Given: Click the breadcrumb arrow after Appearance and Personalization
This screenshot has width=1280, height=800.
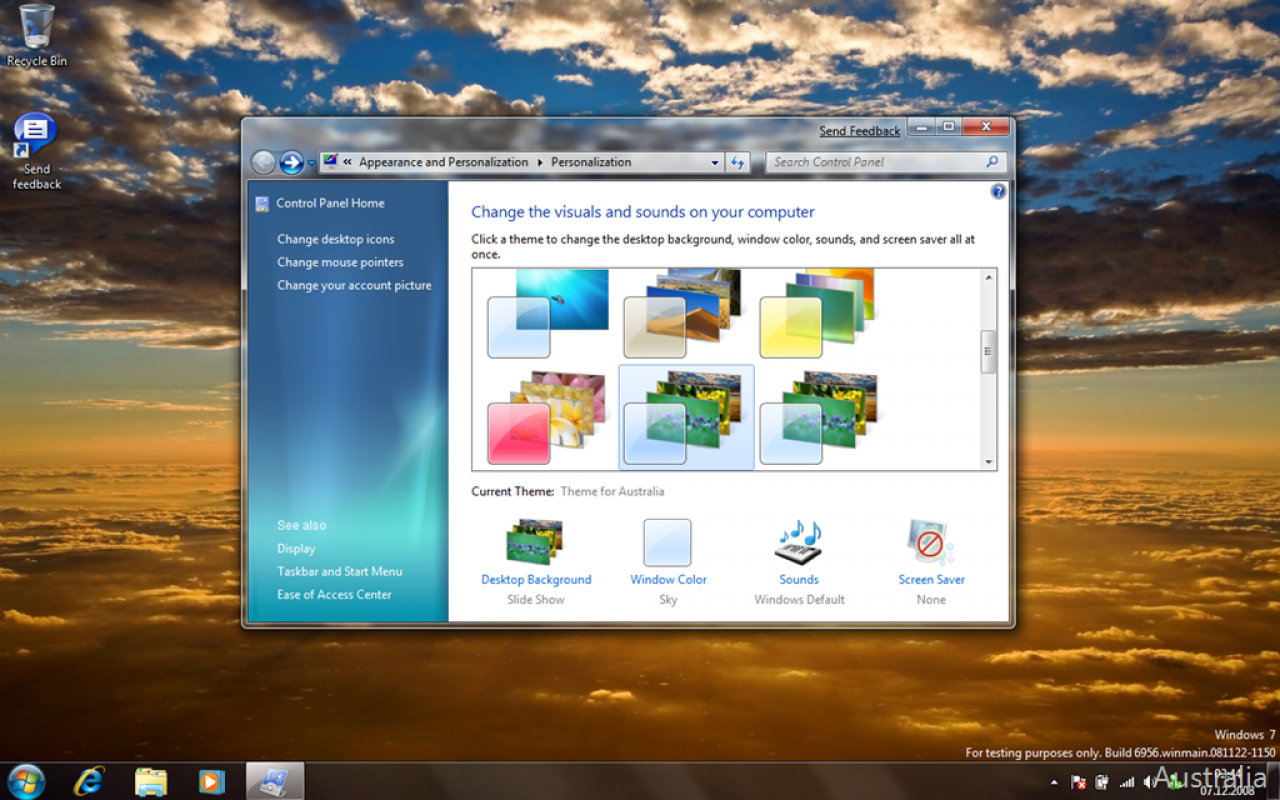Looking at the screenshot, I should click(x=540, y=162).
